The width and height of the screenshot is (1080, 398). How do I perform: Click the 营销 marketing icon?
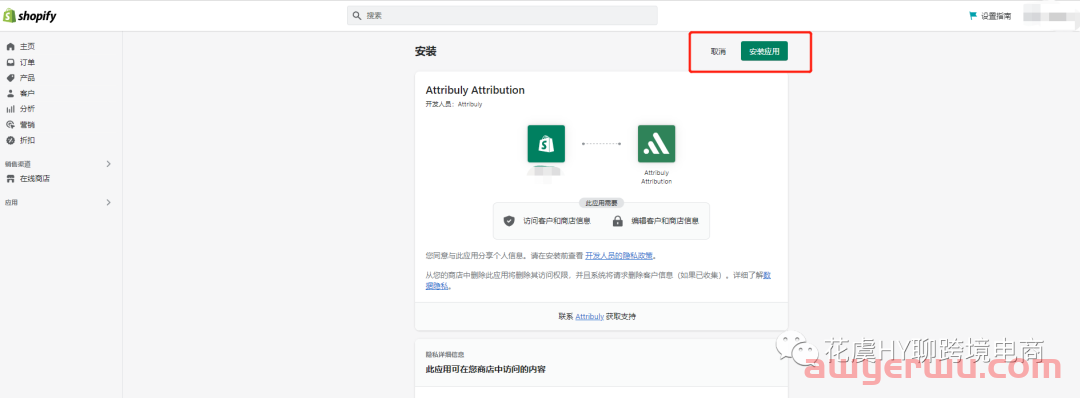point(10,125)
